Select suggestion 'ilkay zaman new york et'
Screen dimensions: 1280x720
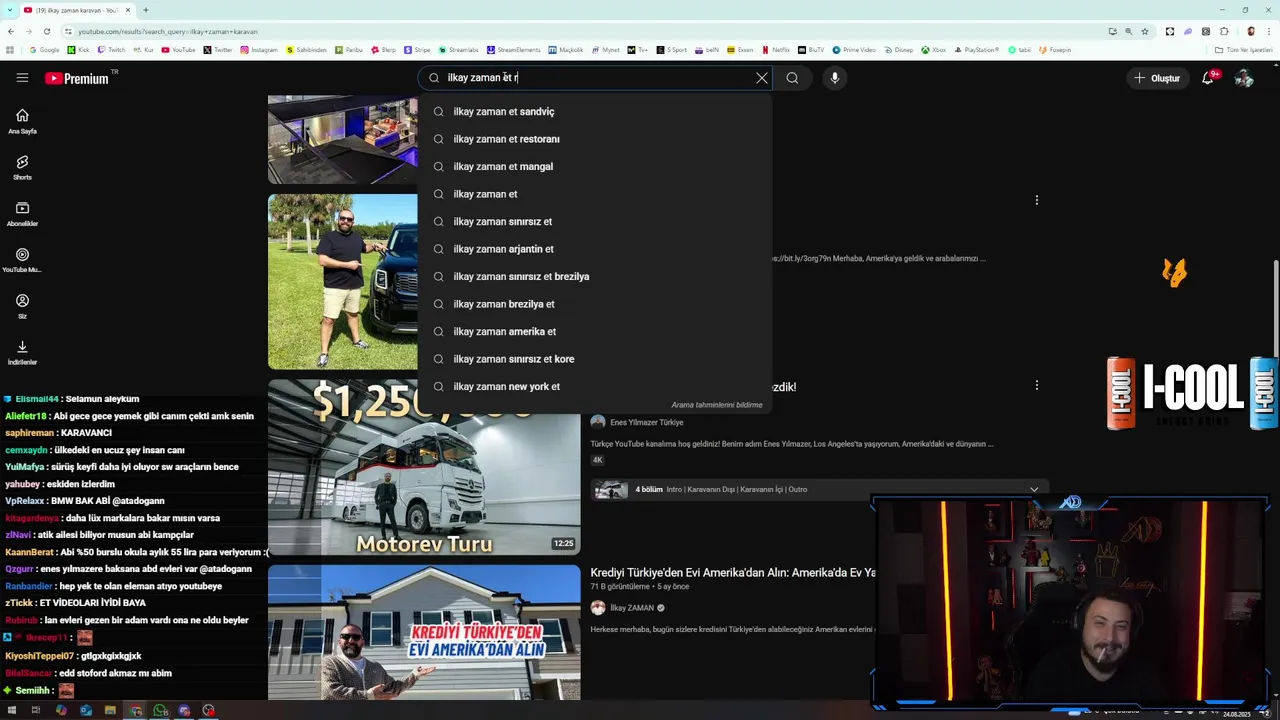point(595,387)
